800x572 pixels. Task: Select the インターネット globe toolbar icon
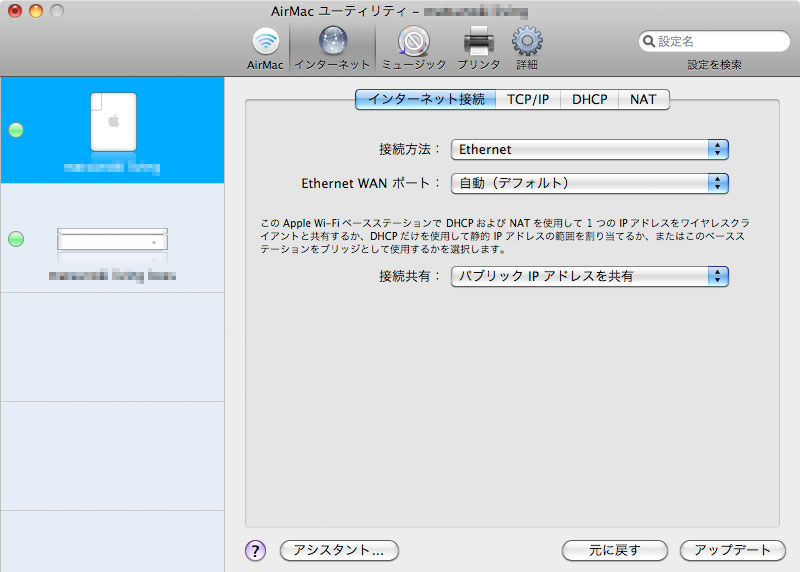click(333, 42)
